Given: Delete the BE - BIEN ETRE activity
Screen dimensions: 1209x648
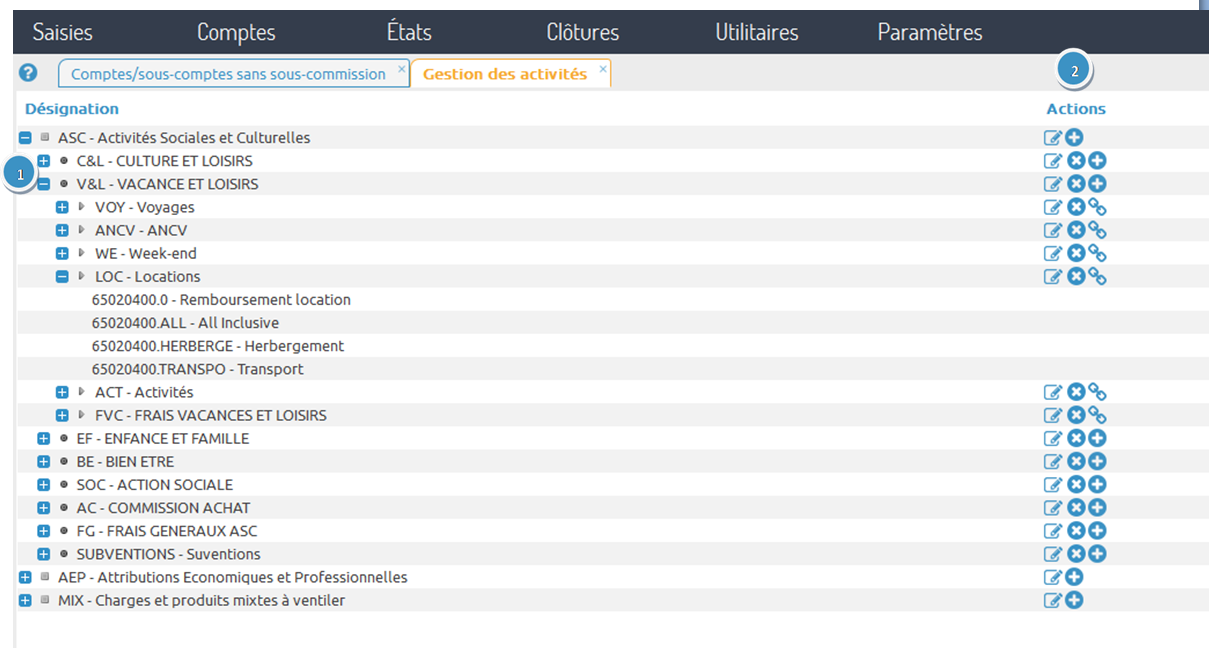Looking at the screenshot, I should click(x=1076, y=460).
